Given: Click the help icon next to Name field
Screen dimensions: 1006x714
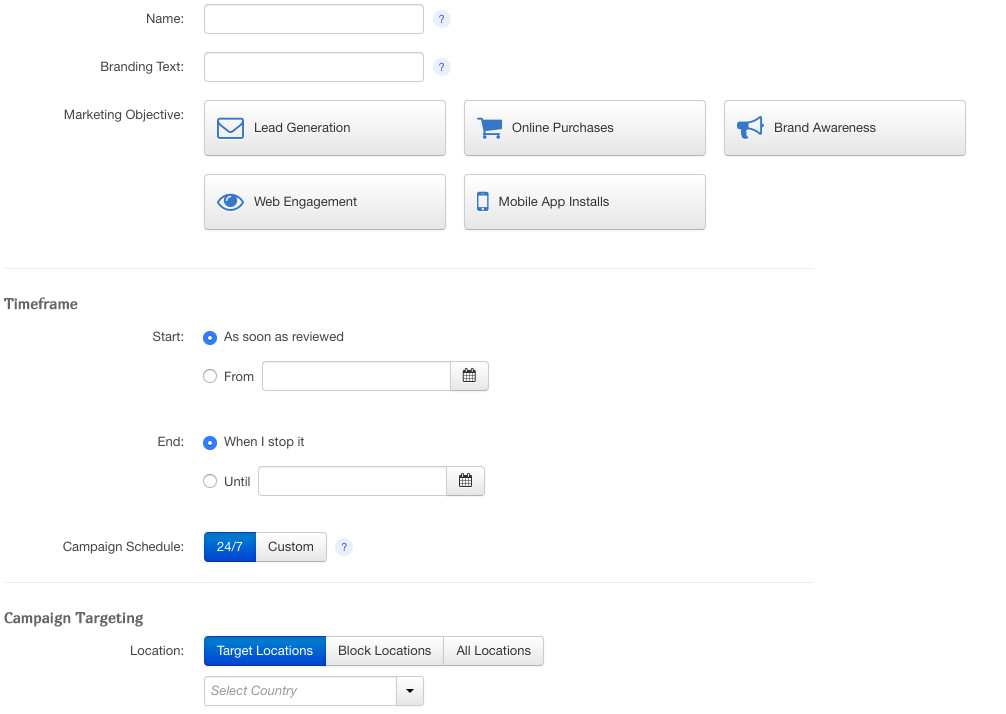Looking at the screenshot, I should [442, 19].
